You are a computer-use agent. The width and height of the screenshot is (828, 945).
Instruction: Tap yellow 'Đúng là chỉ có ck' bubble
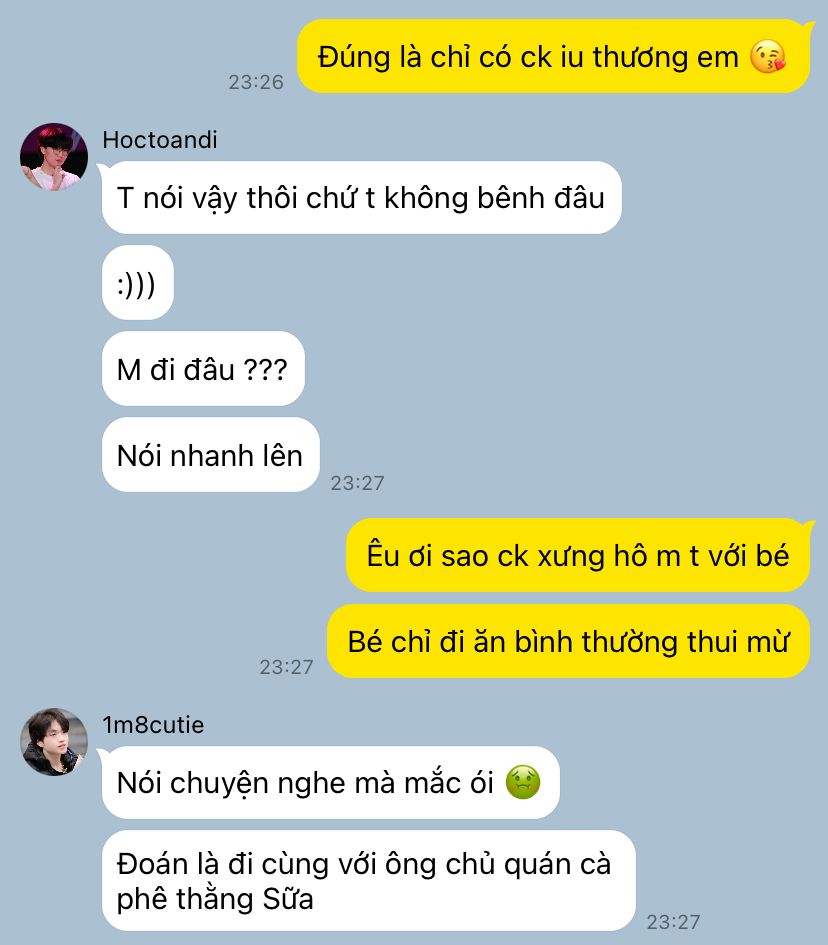(x=553, y=57)
